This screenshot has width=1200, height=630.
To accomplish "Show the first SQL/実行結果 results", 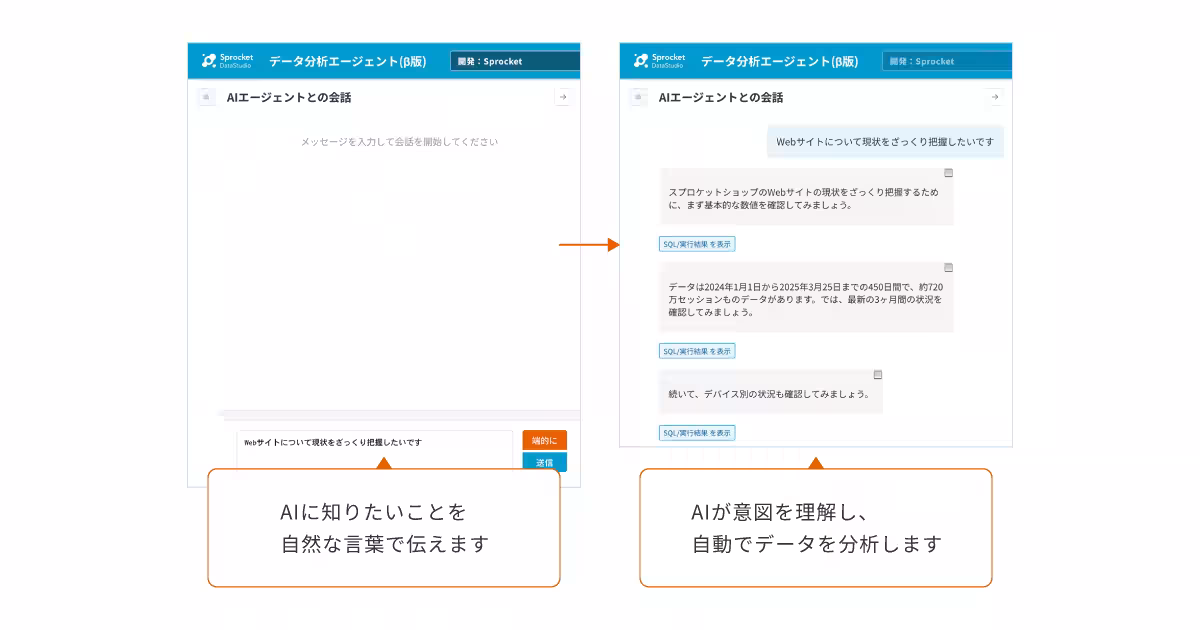I will pos(696,243).
